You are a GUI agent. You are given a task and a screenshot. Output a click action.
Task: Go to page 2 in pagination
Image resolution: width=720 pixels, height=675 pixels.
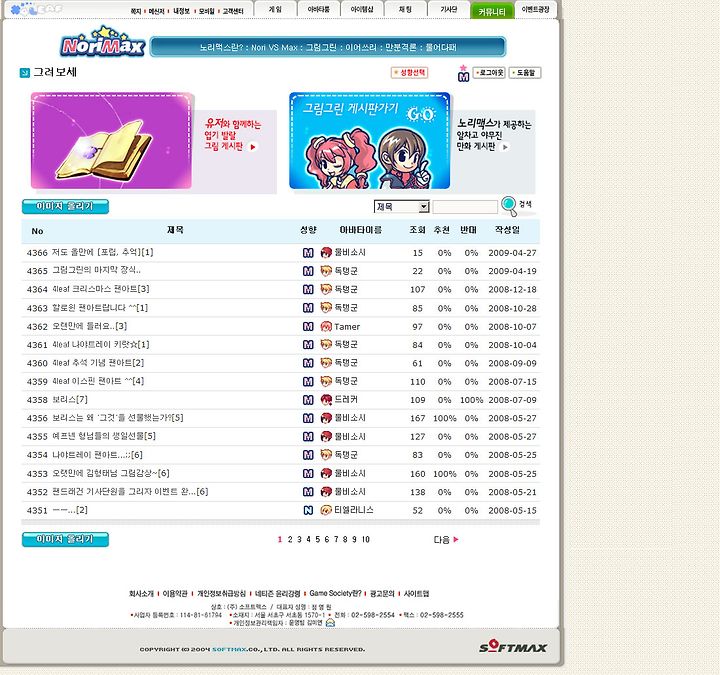pyautogui.click(x=290, y=540)
